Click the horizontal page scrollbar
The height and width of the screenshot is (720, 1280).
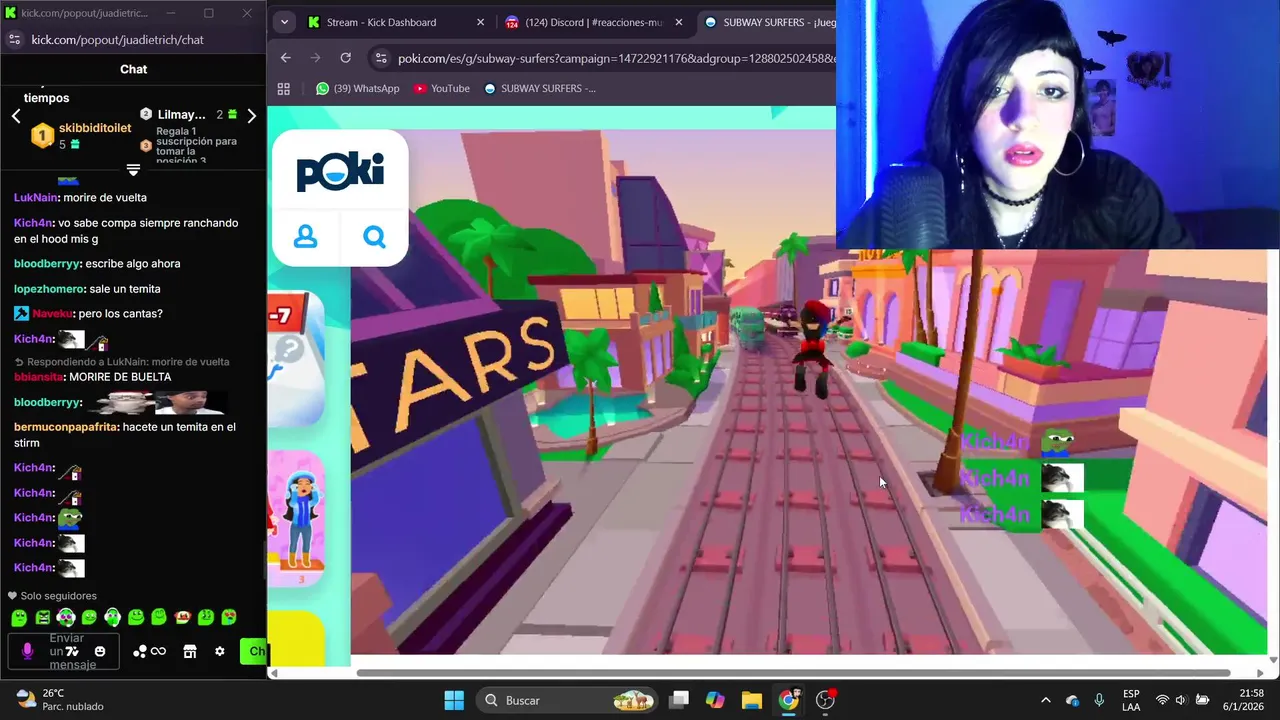pos(792,673)
